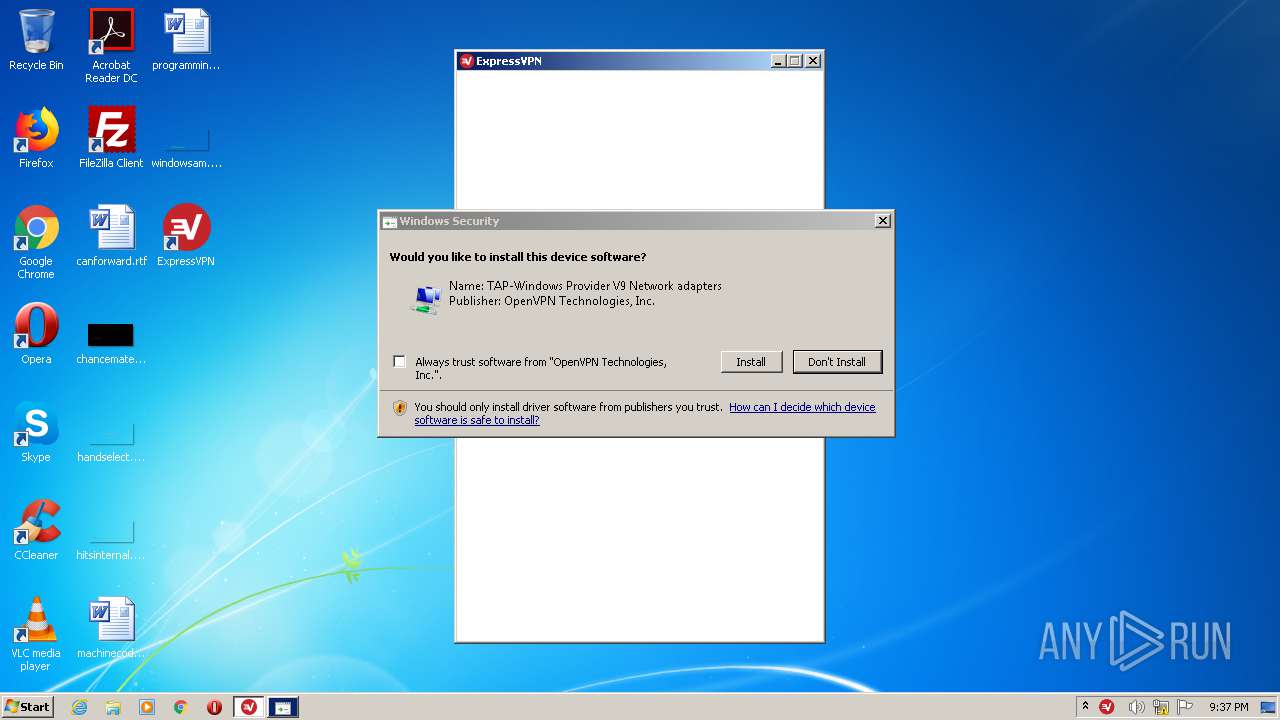
Task: Click the 'Publisher: OpenVPN Technologies, Inc.' text
Action: (552, 301)
